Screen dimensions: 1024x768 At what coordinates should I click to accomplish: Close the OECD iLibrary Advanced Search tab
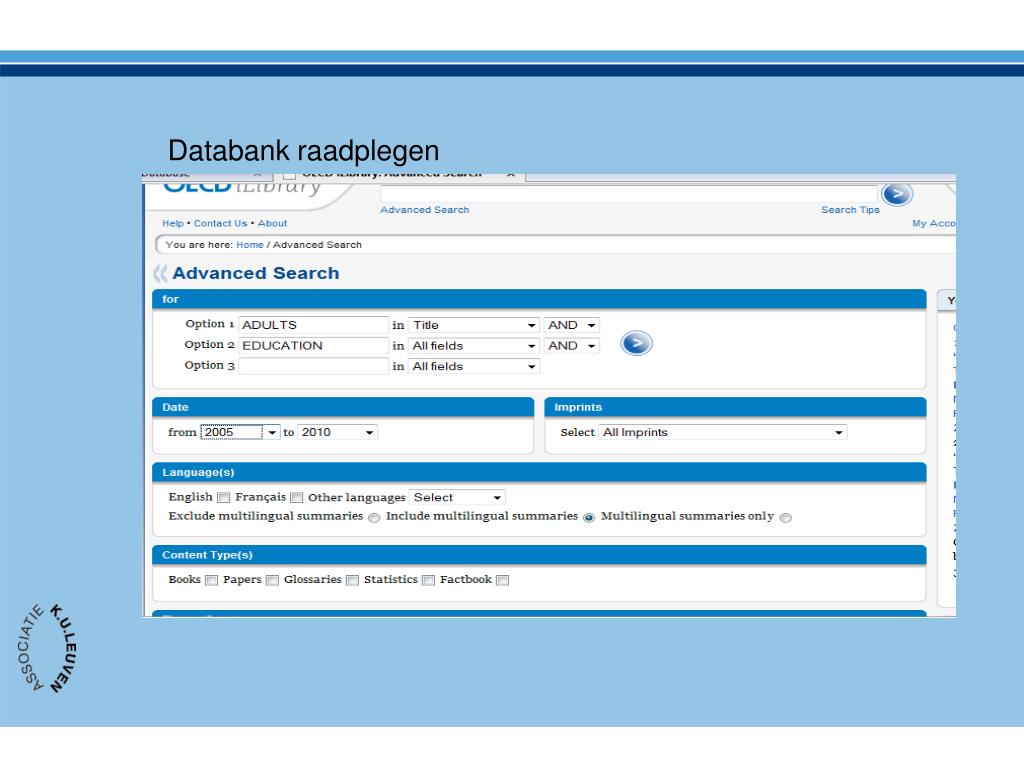click(511, 175)
